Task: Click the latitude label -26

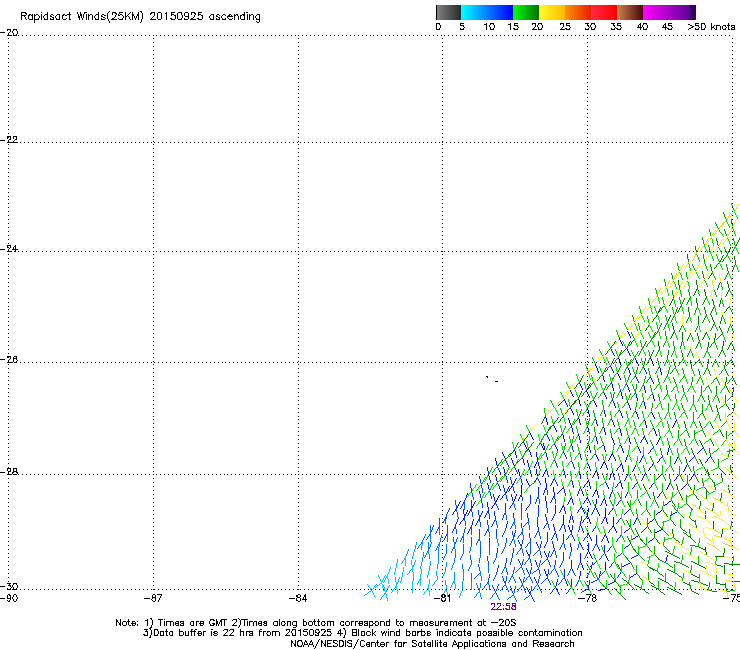Action: [x=9, y=360]
